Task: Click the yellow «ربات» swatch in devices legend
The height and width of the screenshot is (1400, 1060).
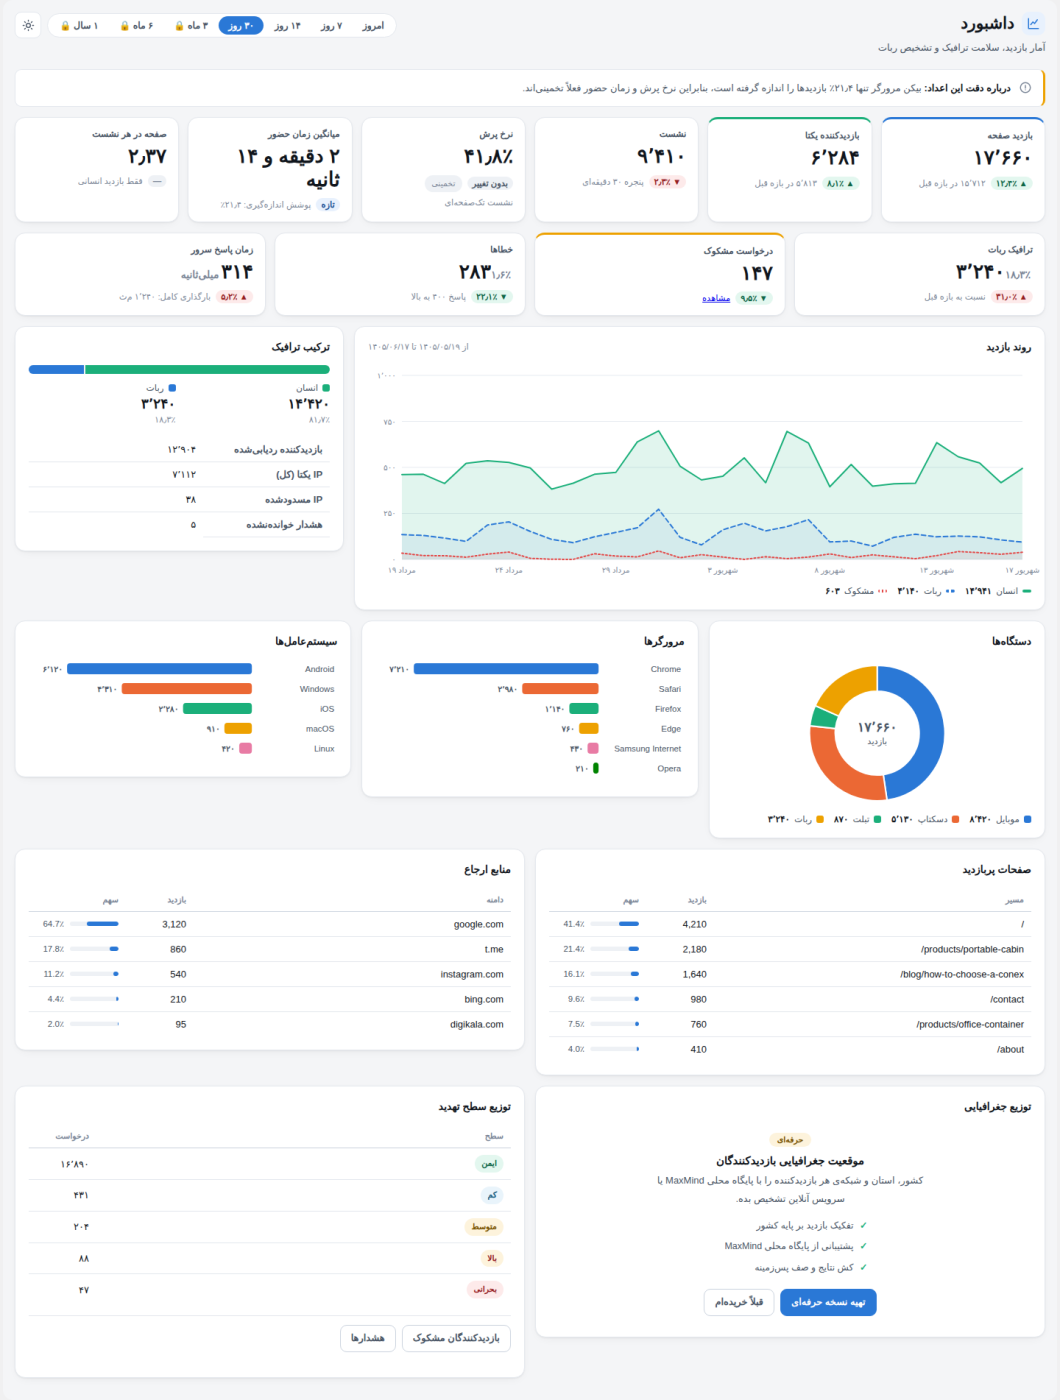Action: (820, 819)
